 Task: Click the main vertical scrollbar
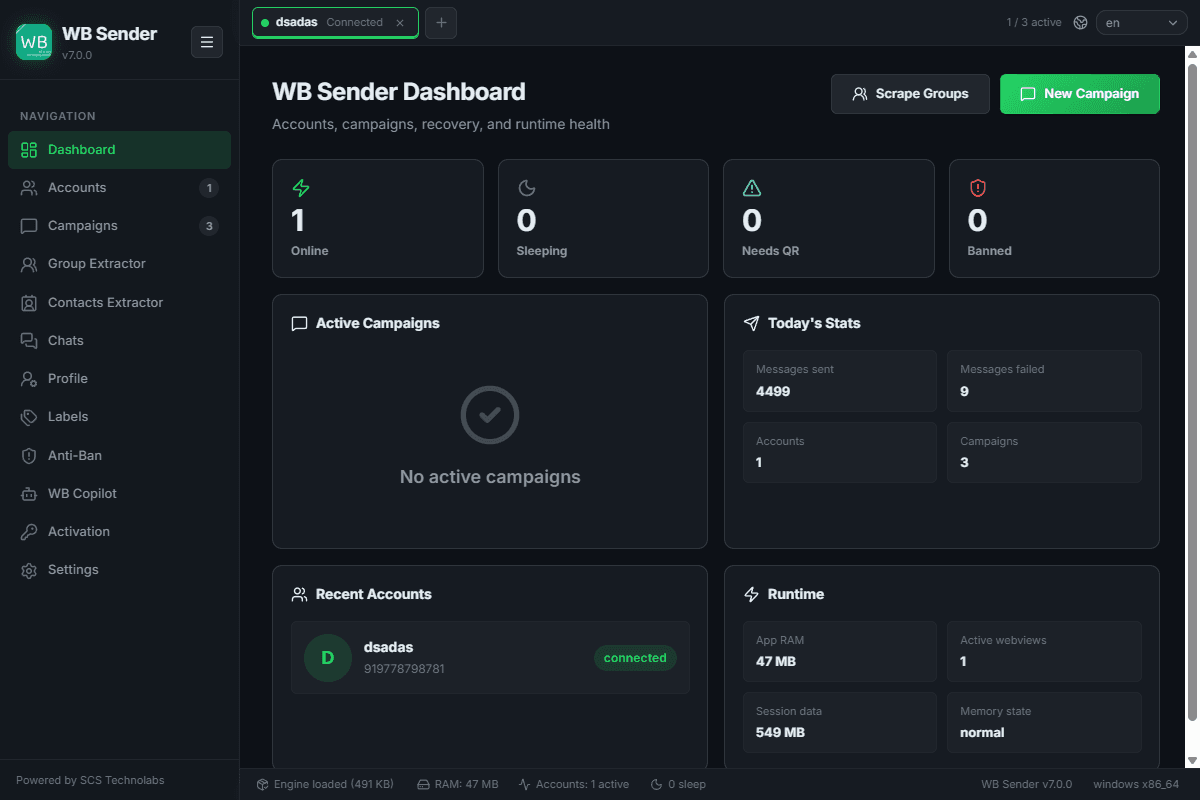1192,392
